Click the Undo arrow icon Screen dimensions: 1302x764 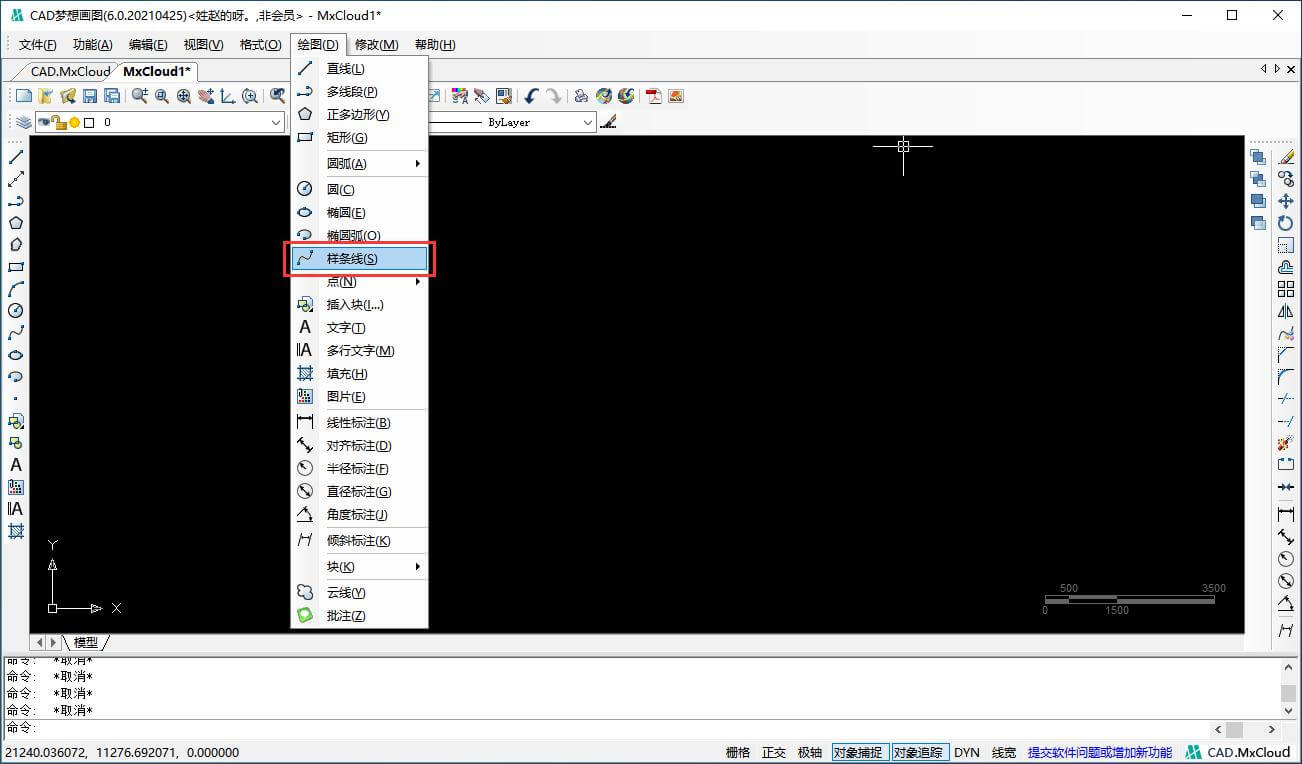click(x=531, y=96)
